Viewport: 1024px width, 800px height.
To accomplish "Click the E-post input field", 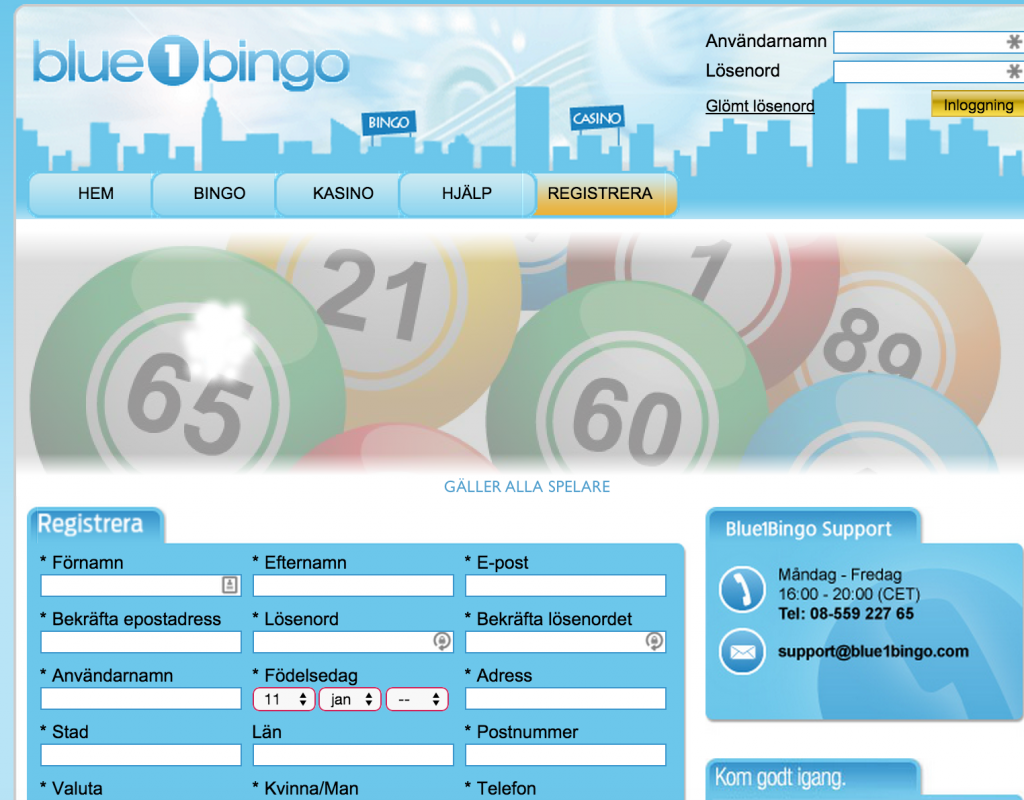I will click(565, 585).
